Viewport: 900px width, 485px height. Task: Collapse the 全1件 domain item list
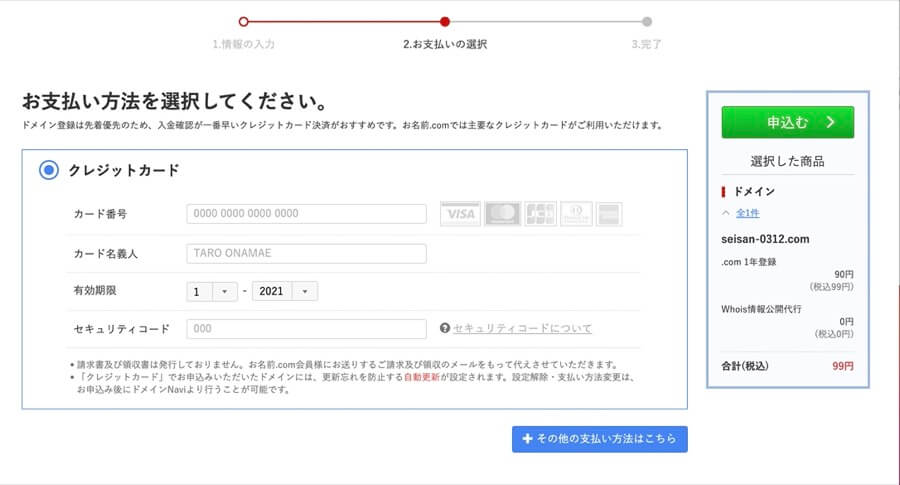[x=741, y=213]
